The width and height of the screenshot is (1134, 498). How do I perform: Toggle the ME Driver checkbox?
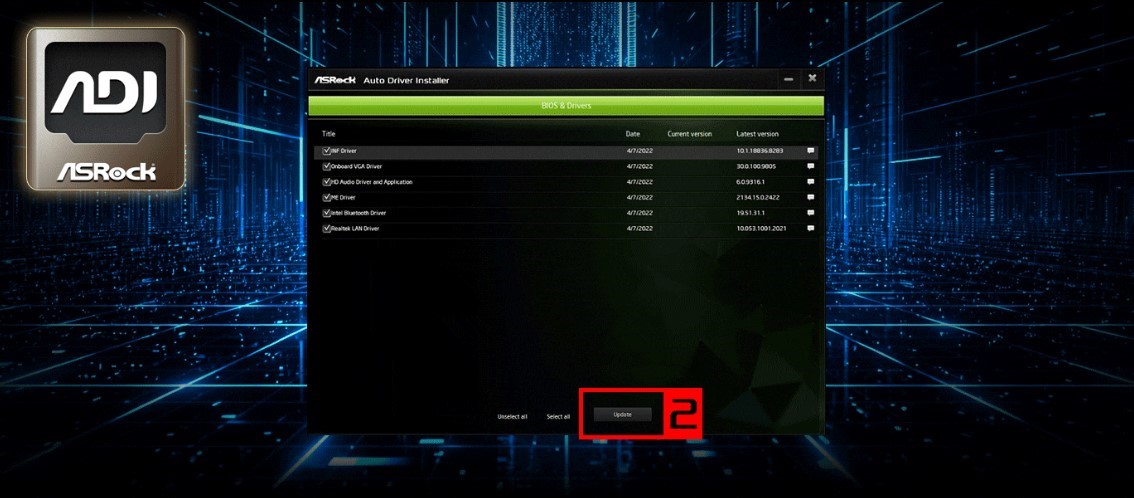[x=326, y=197]
